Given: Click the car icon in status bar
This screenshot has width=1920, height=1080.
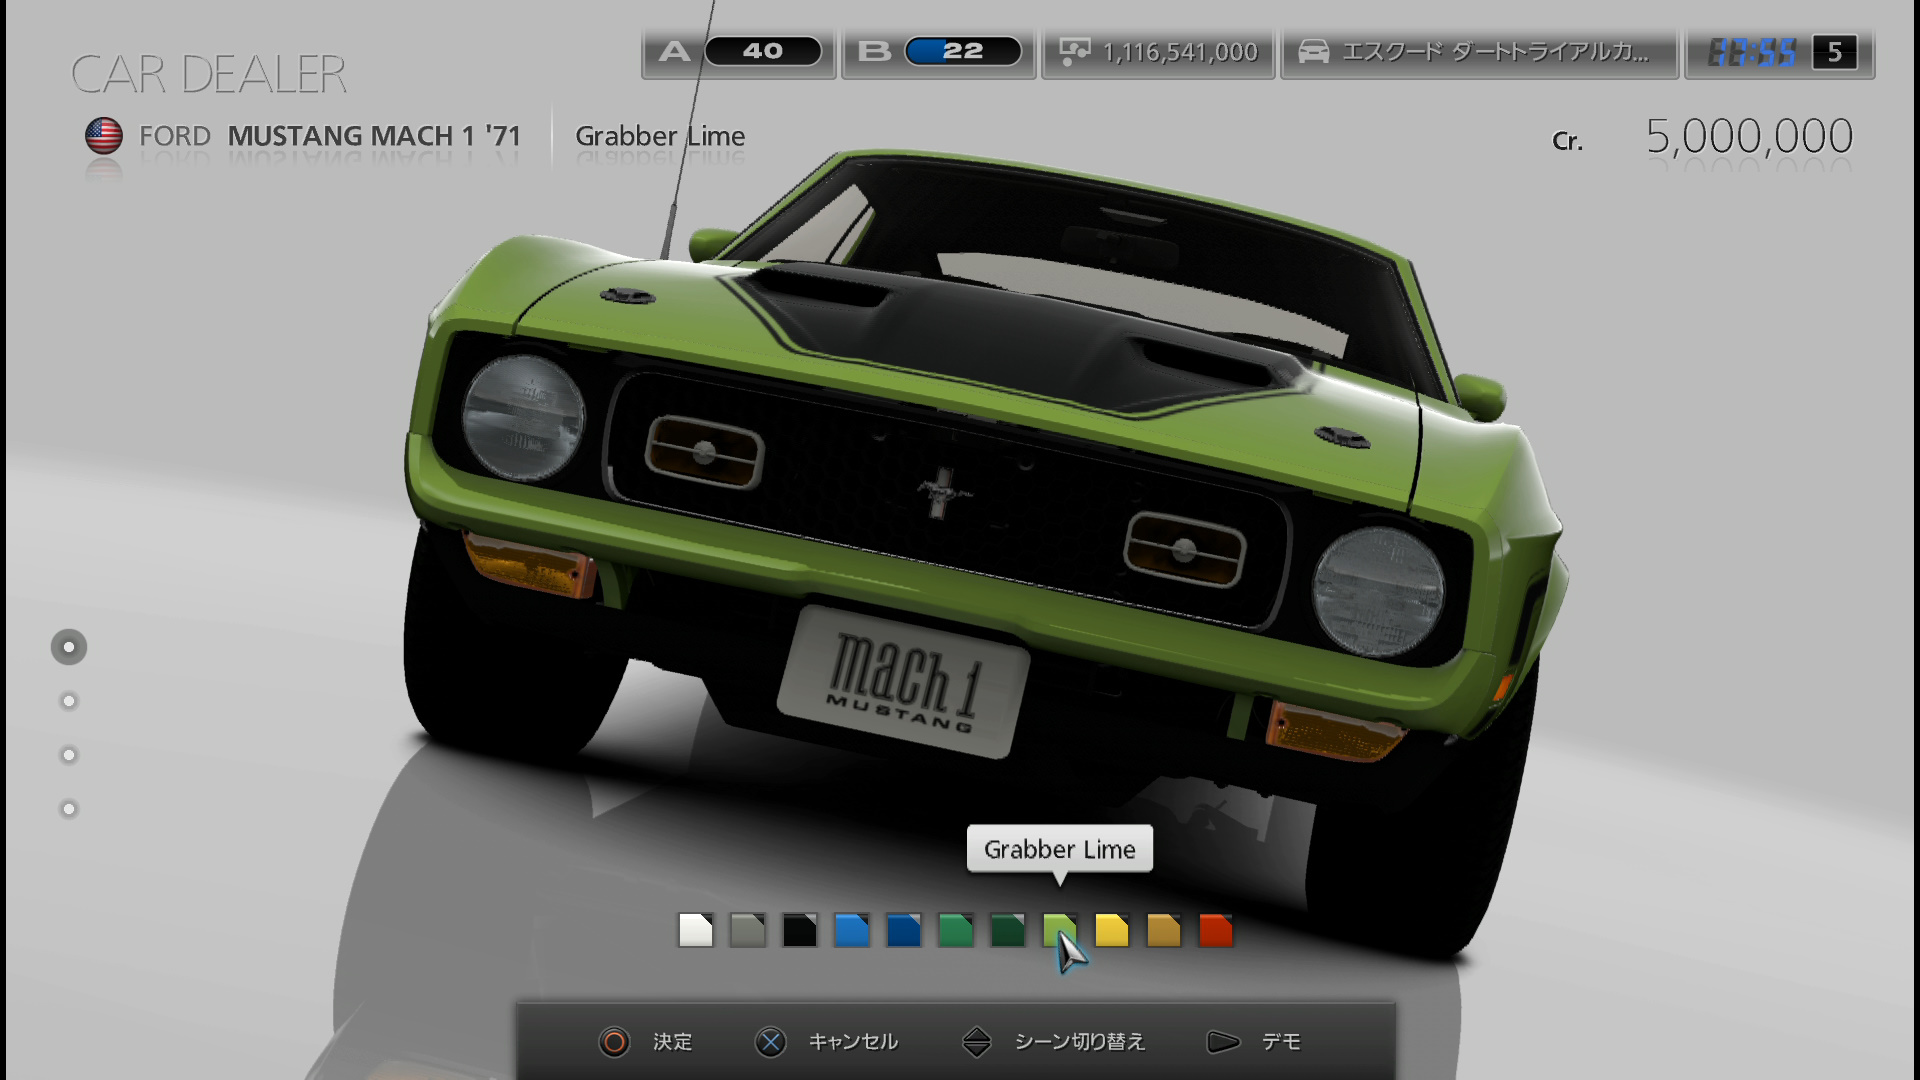Looking at the screenshot, I should pyautogui.click(x=1313, y=52).
